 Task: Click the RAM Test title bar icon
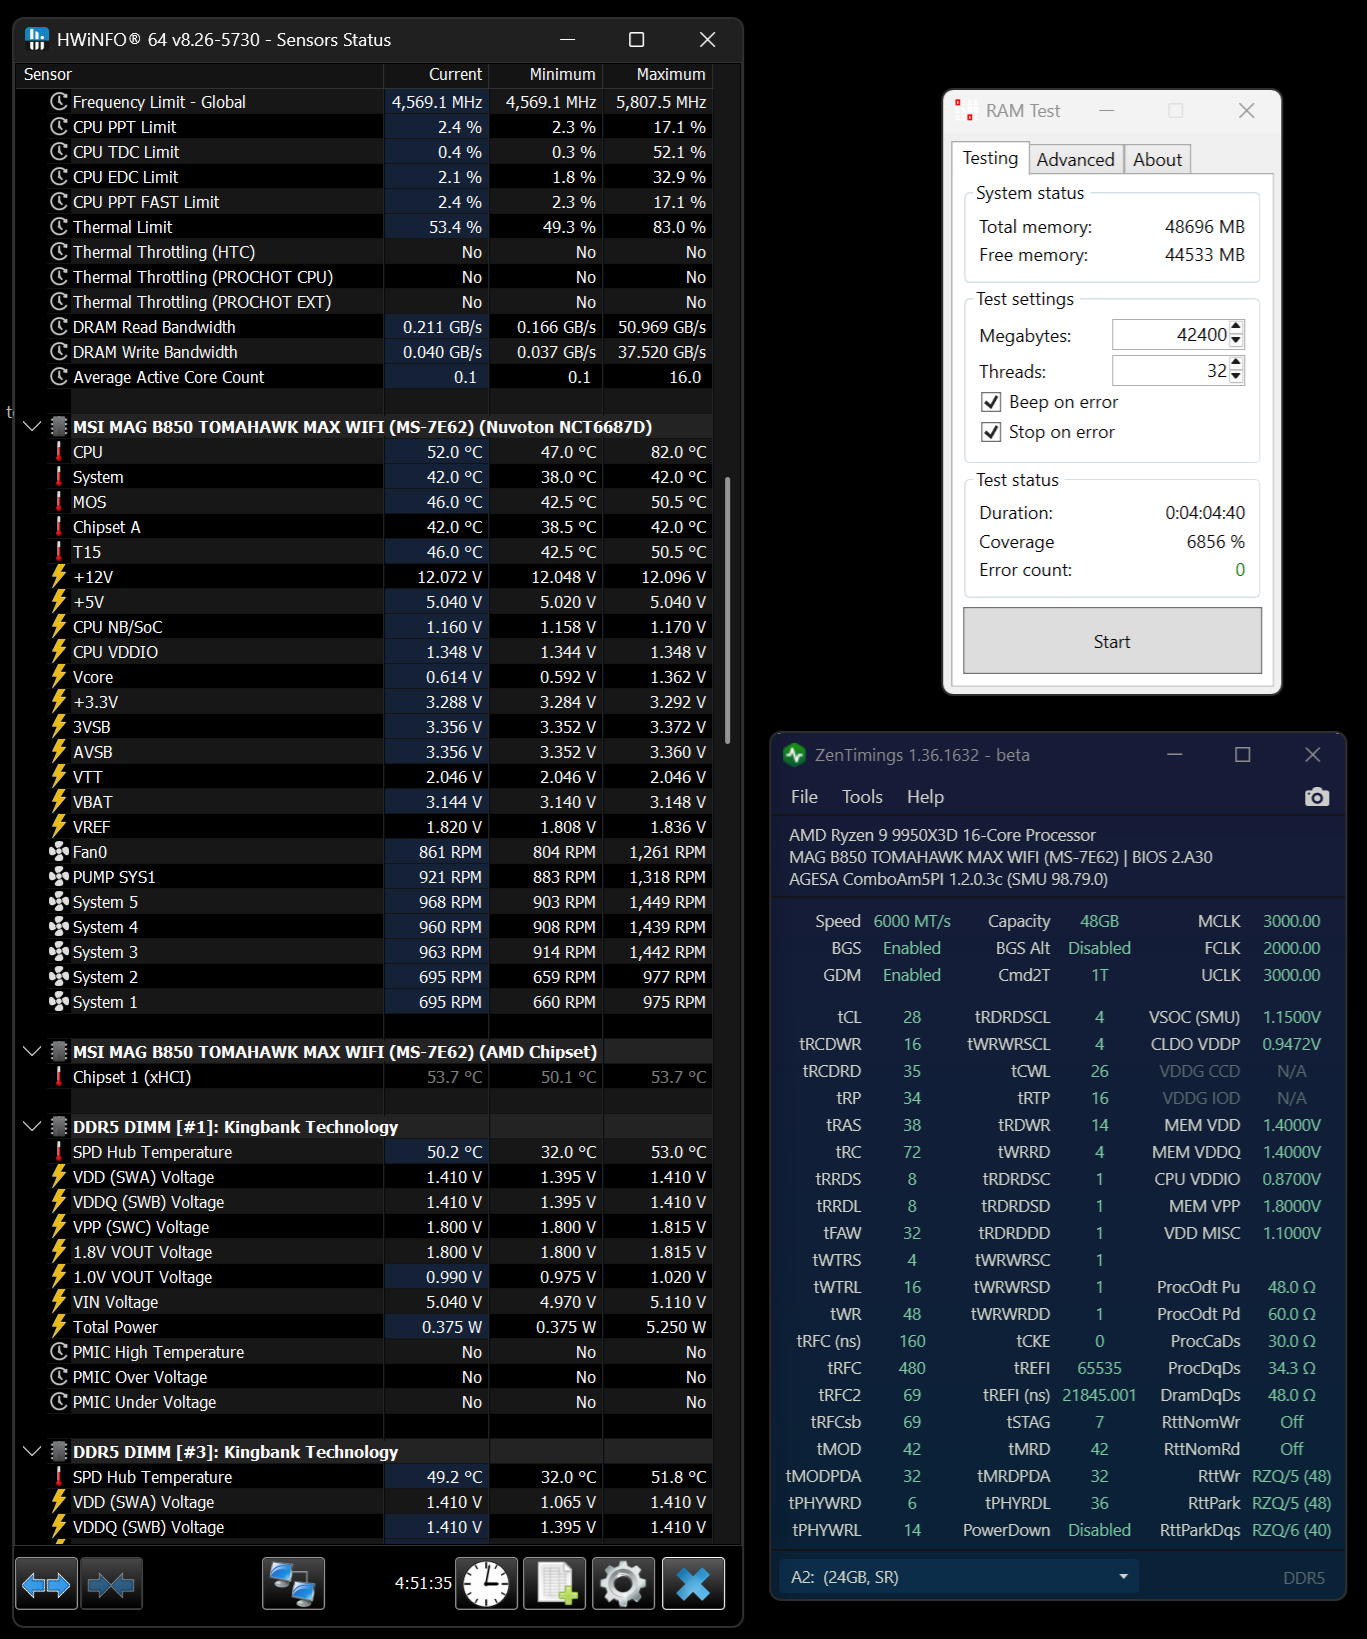point(965,110)
